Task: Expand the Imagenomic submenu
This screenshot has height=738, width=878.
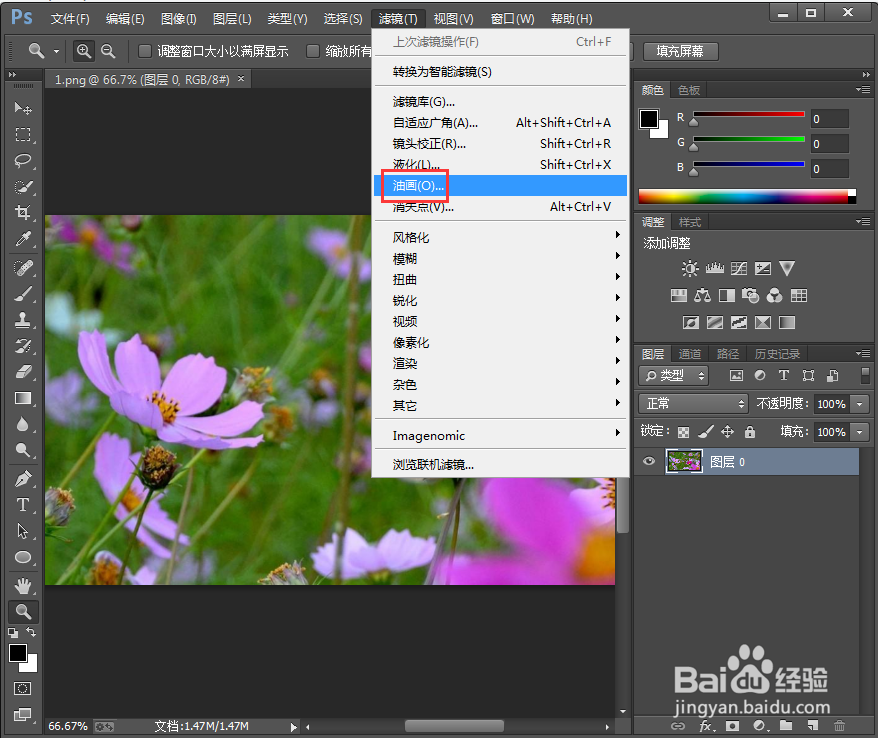Action: (500, 436)
